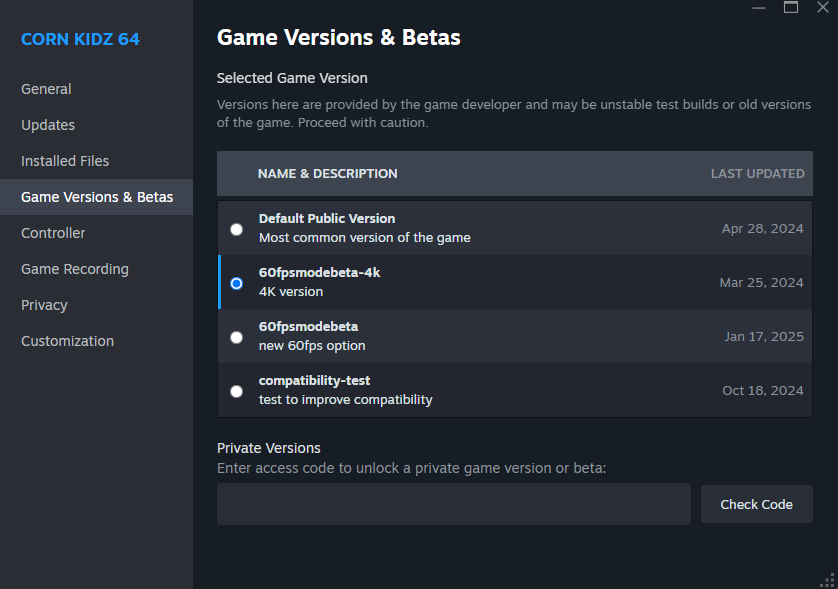Navigate to Game Recording settings
838x589 pixels.
75,269
